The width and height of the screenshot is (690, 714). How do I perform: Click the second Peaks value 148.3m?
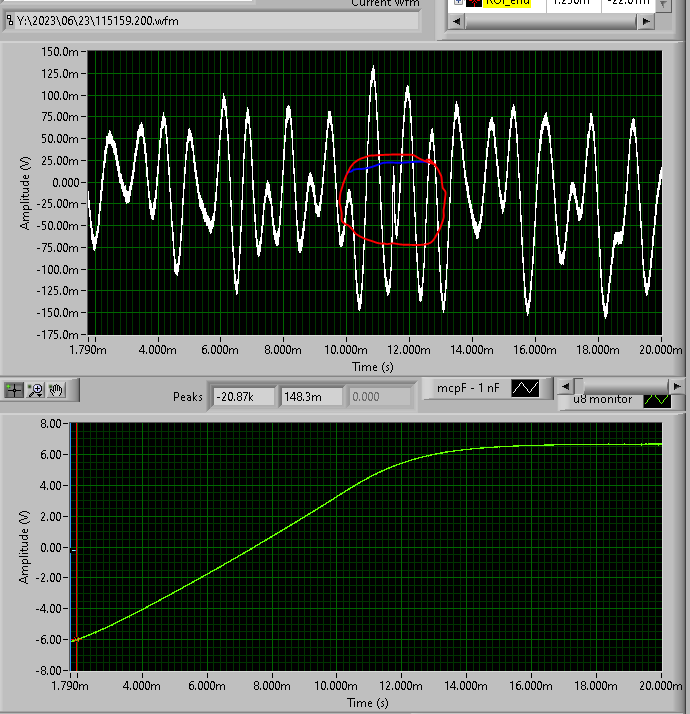(x=310, y=397)
